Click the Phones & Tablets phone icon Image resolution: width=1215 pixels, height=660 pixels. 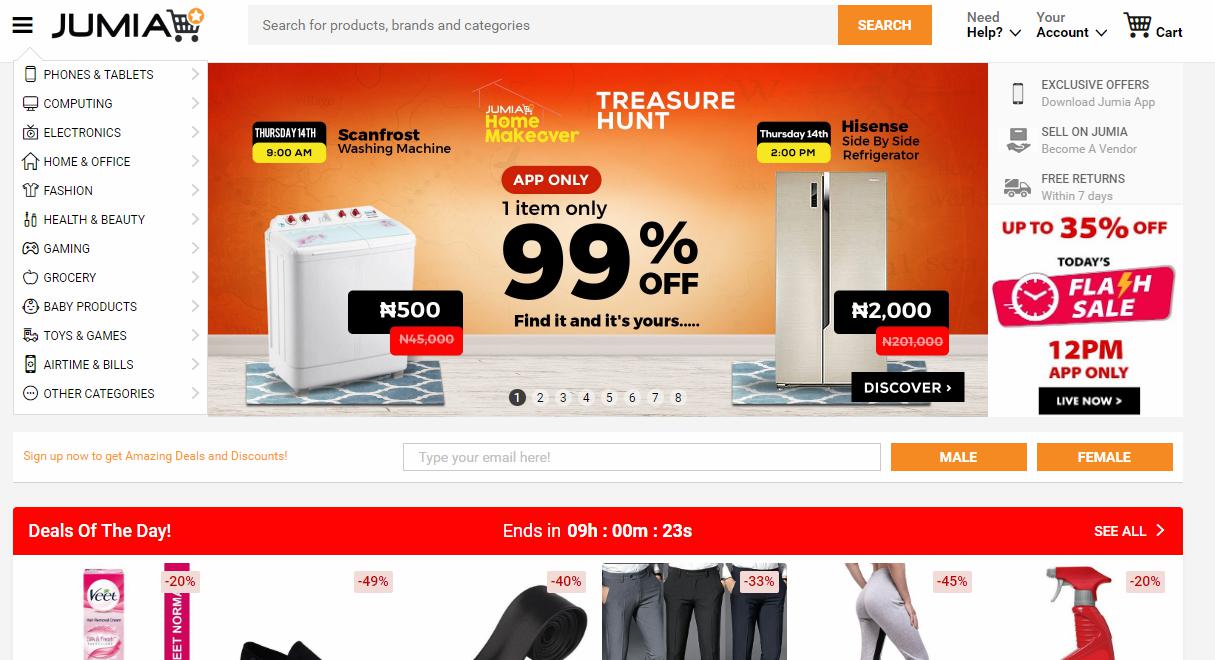(x=30, y=74)
